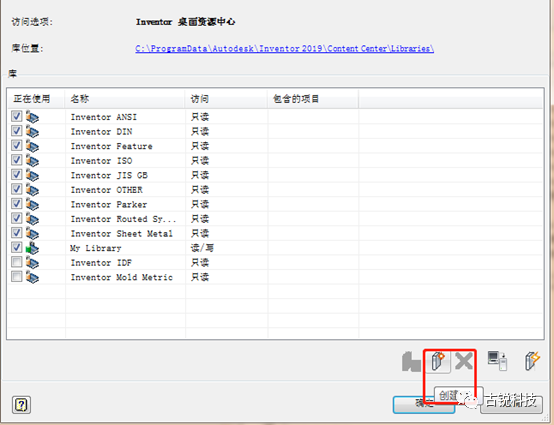The width and height of the screenshot is (554, 425).
Task: Click the 只读 access cell of Inventor ISO
Action: (x=200, y=160)
